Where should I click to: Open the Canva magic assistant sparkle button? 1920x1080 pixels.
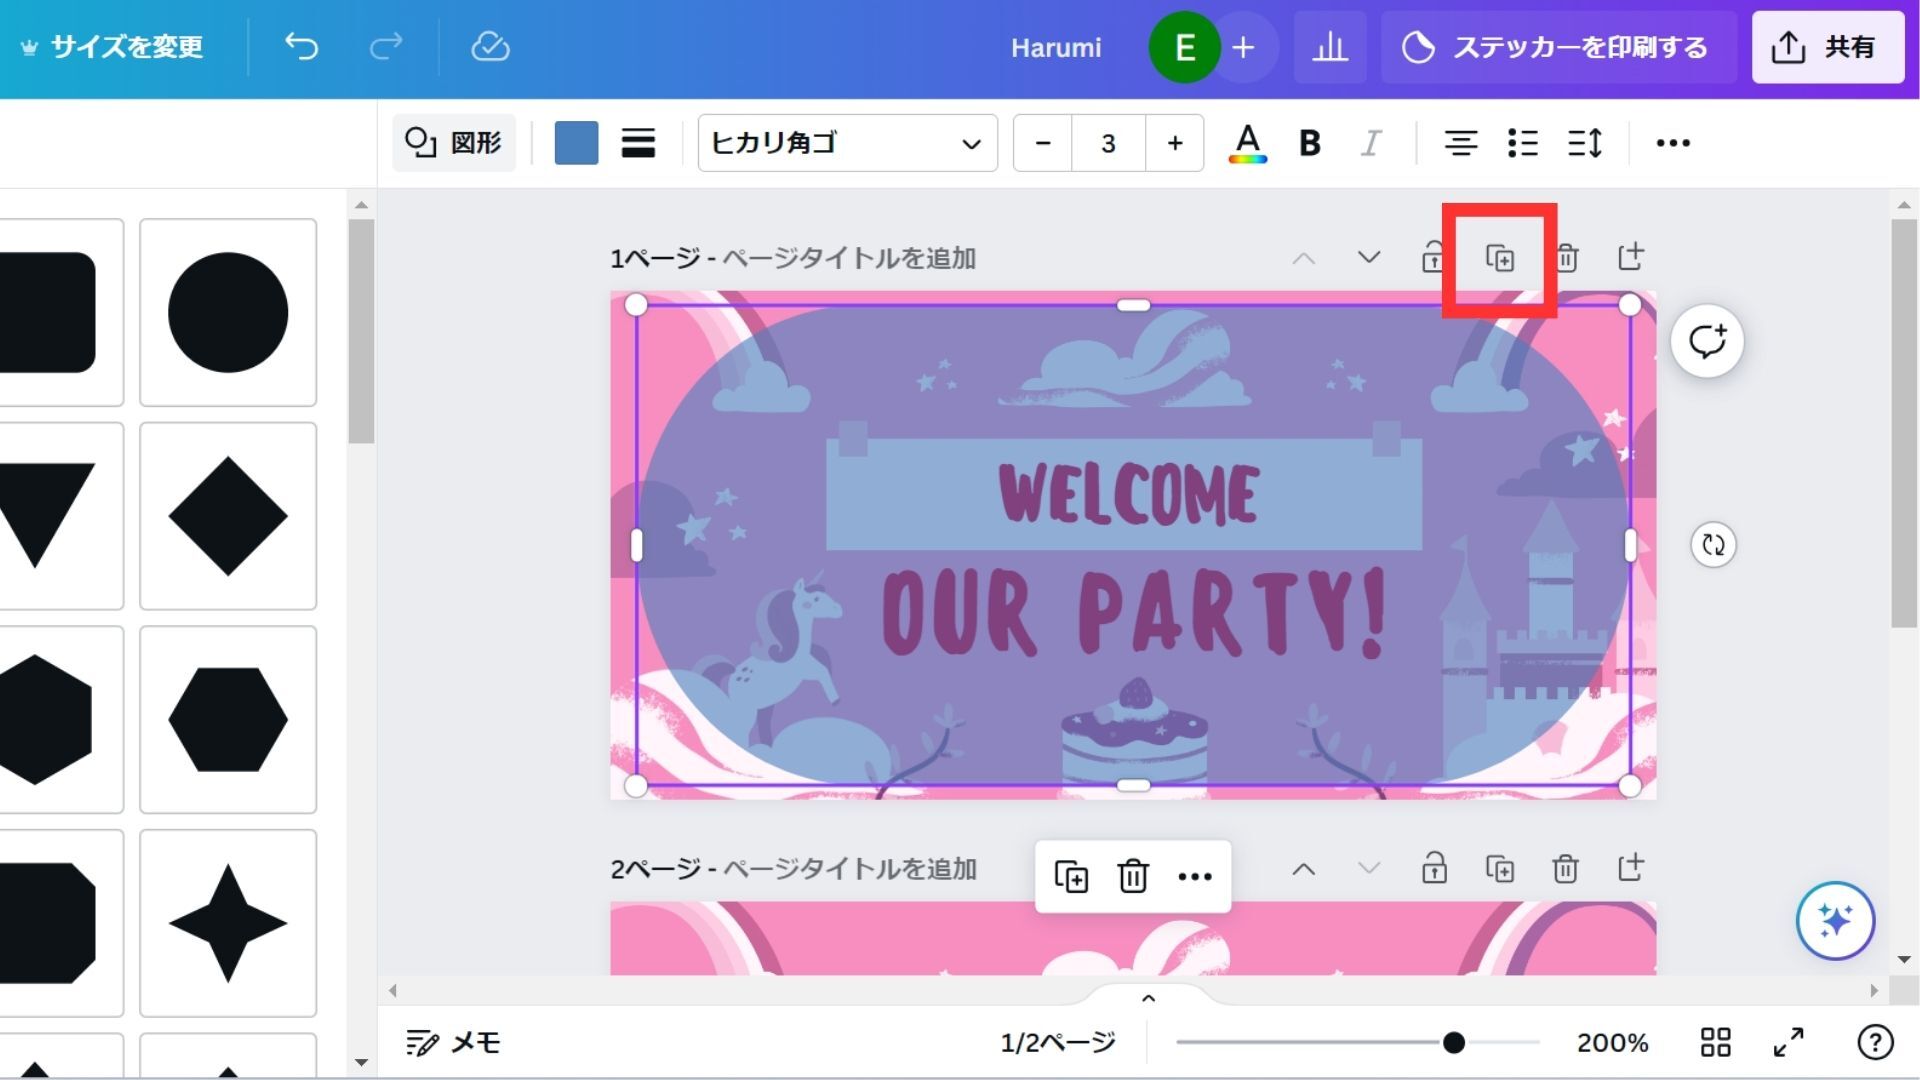click(1835, 920)
